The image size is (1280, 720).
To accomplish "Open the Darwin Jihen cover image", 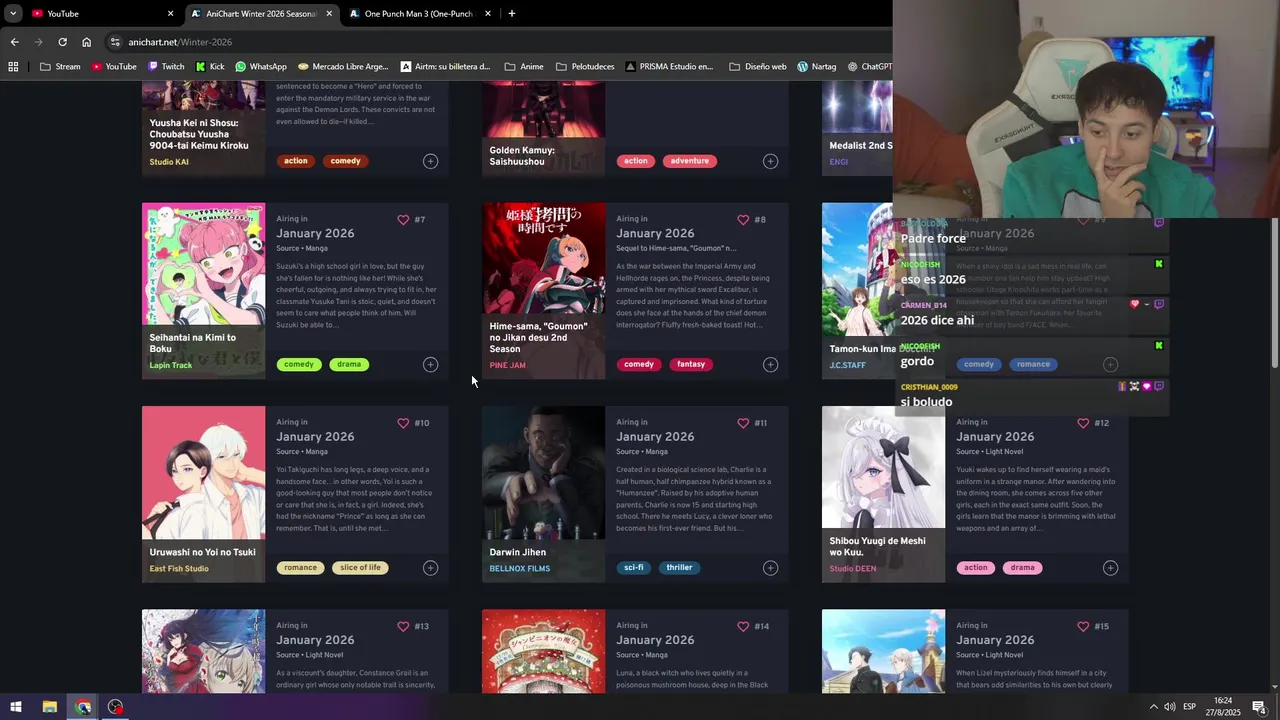I will (x=543, y=473).
